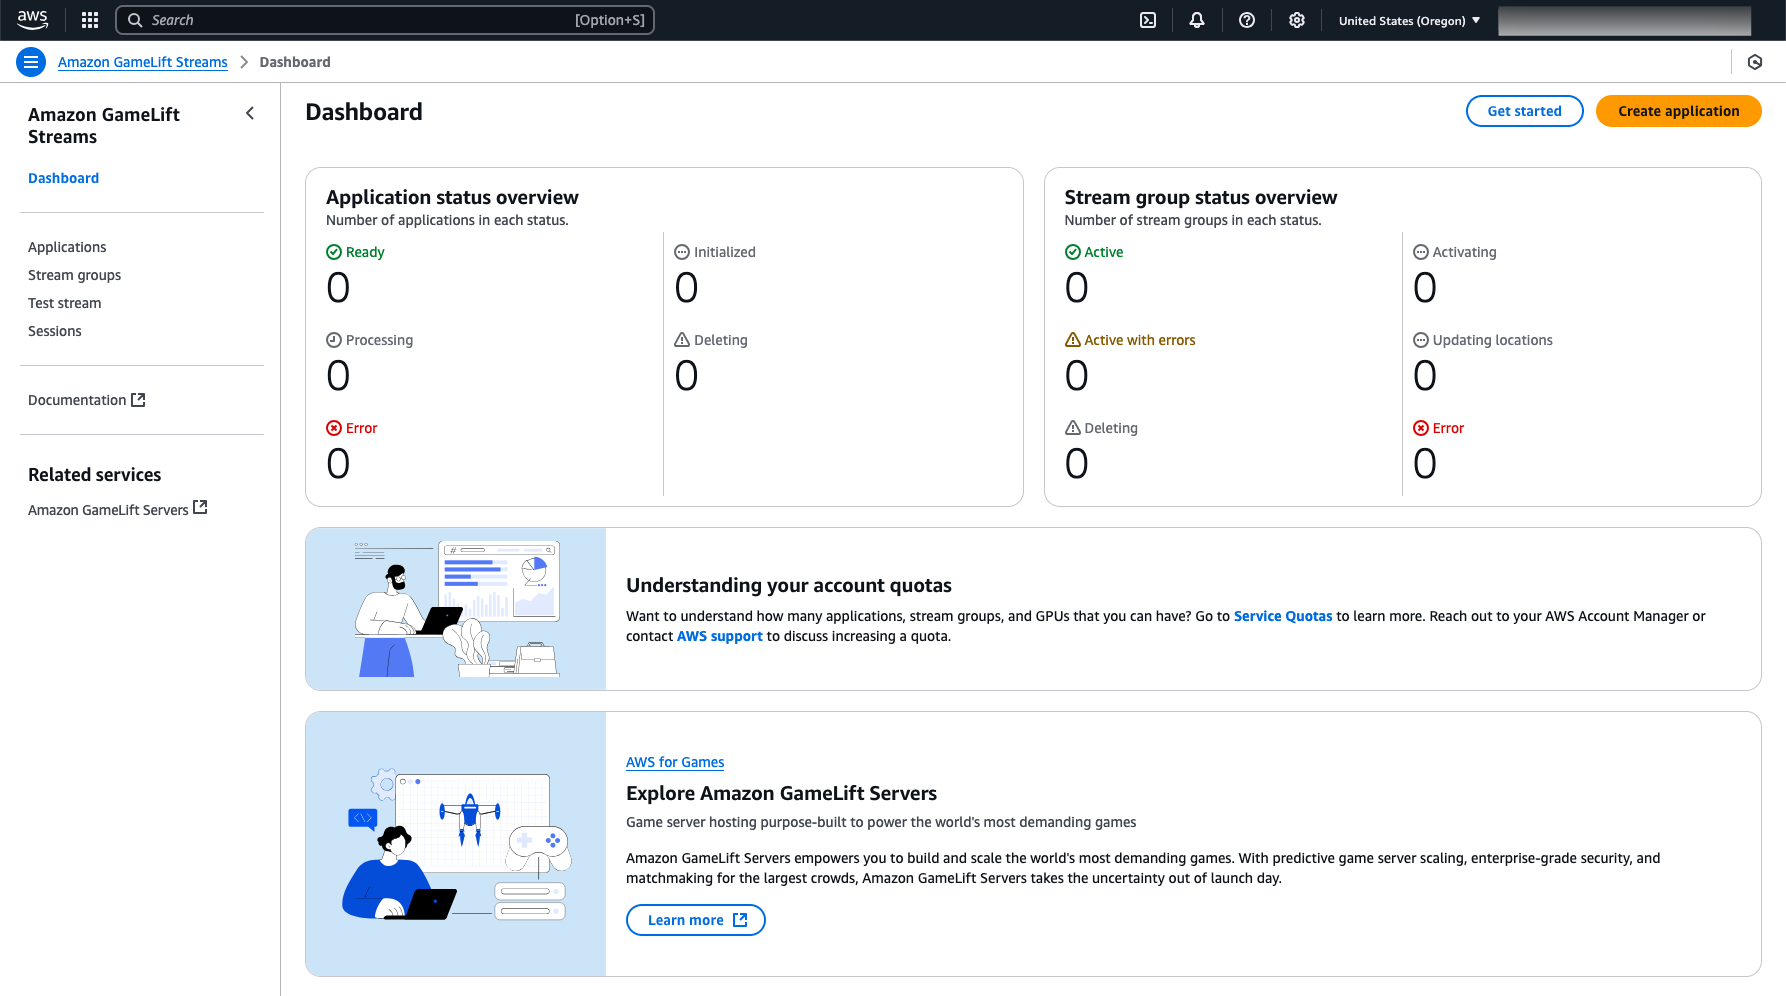1786x996 pixels.
Task: Open Sessions in the sidebar
Action: tap(55, 331)
